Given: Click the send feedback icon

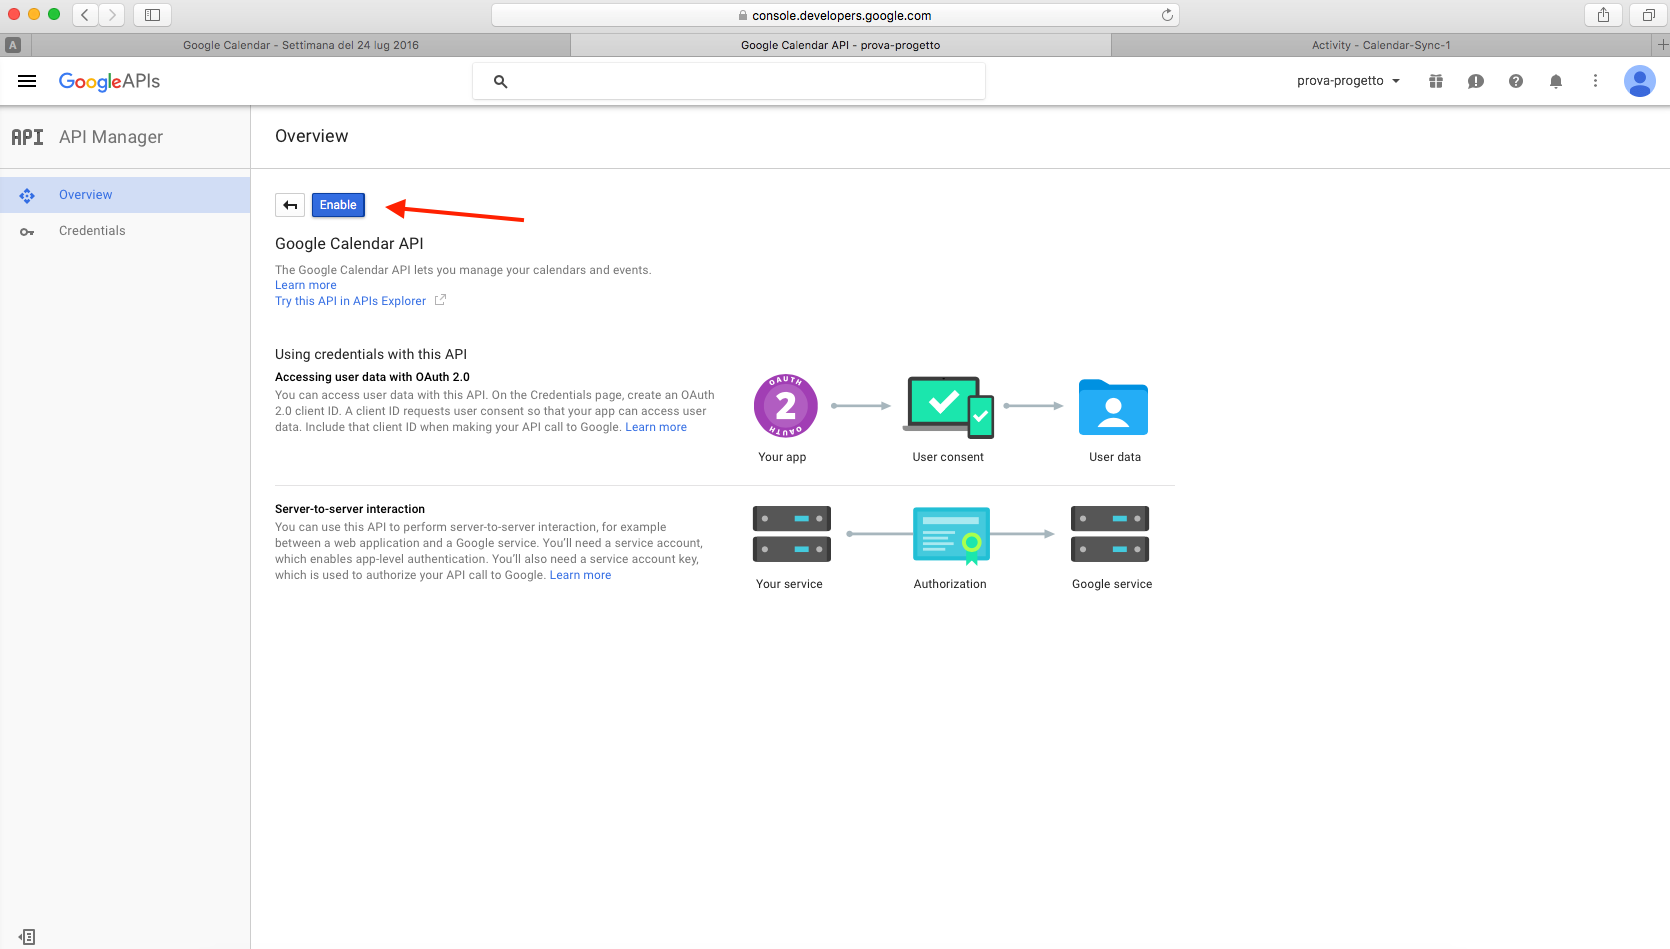Looking at the screenshot, I should click(x=1476, y=81).
